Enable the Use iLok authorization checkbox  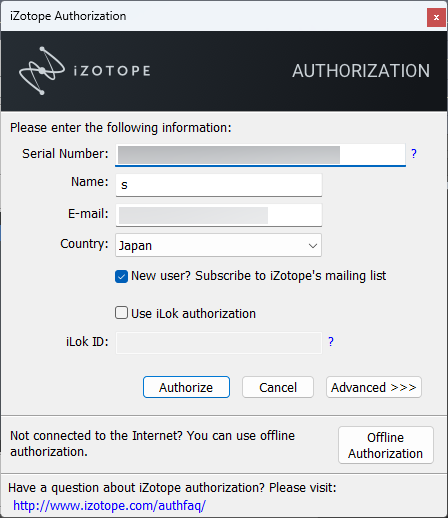(121, 313)
